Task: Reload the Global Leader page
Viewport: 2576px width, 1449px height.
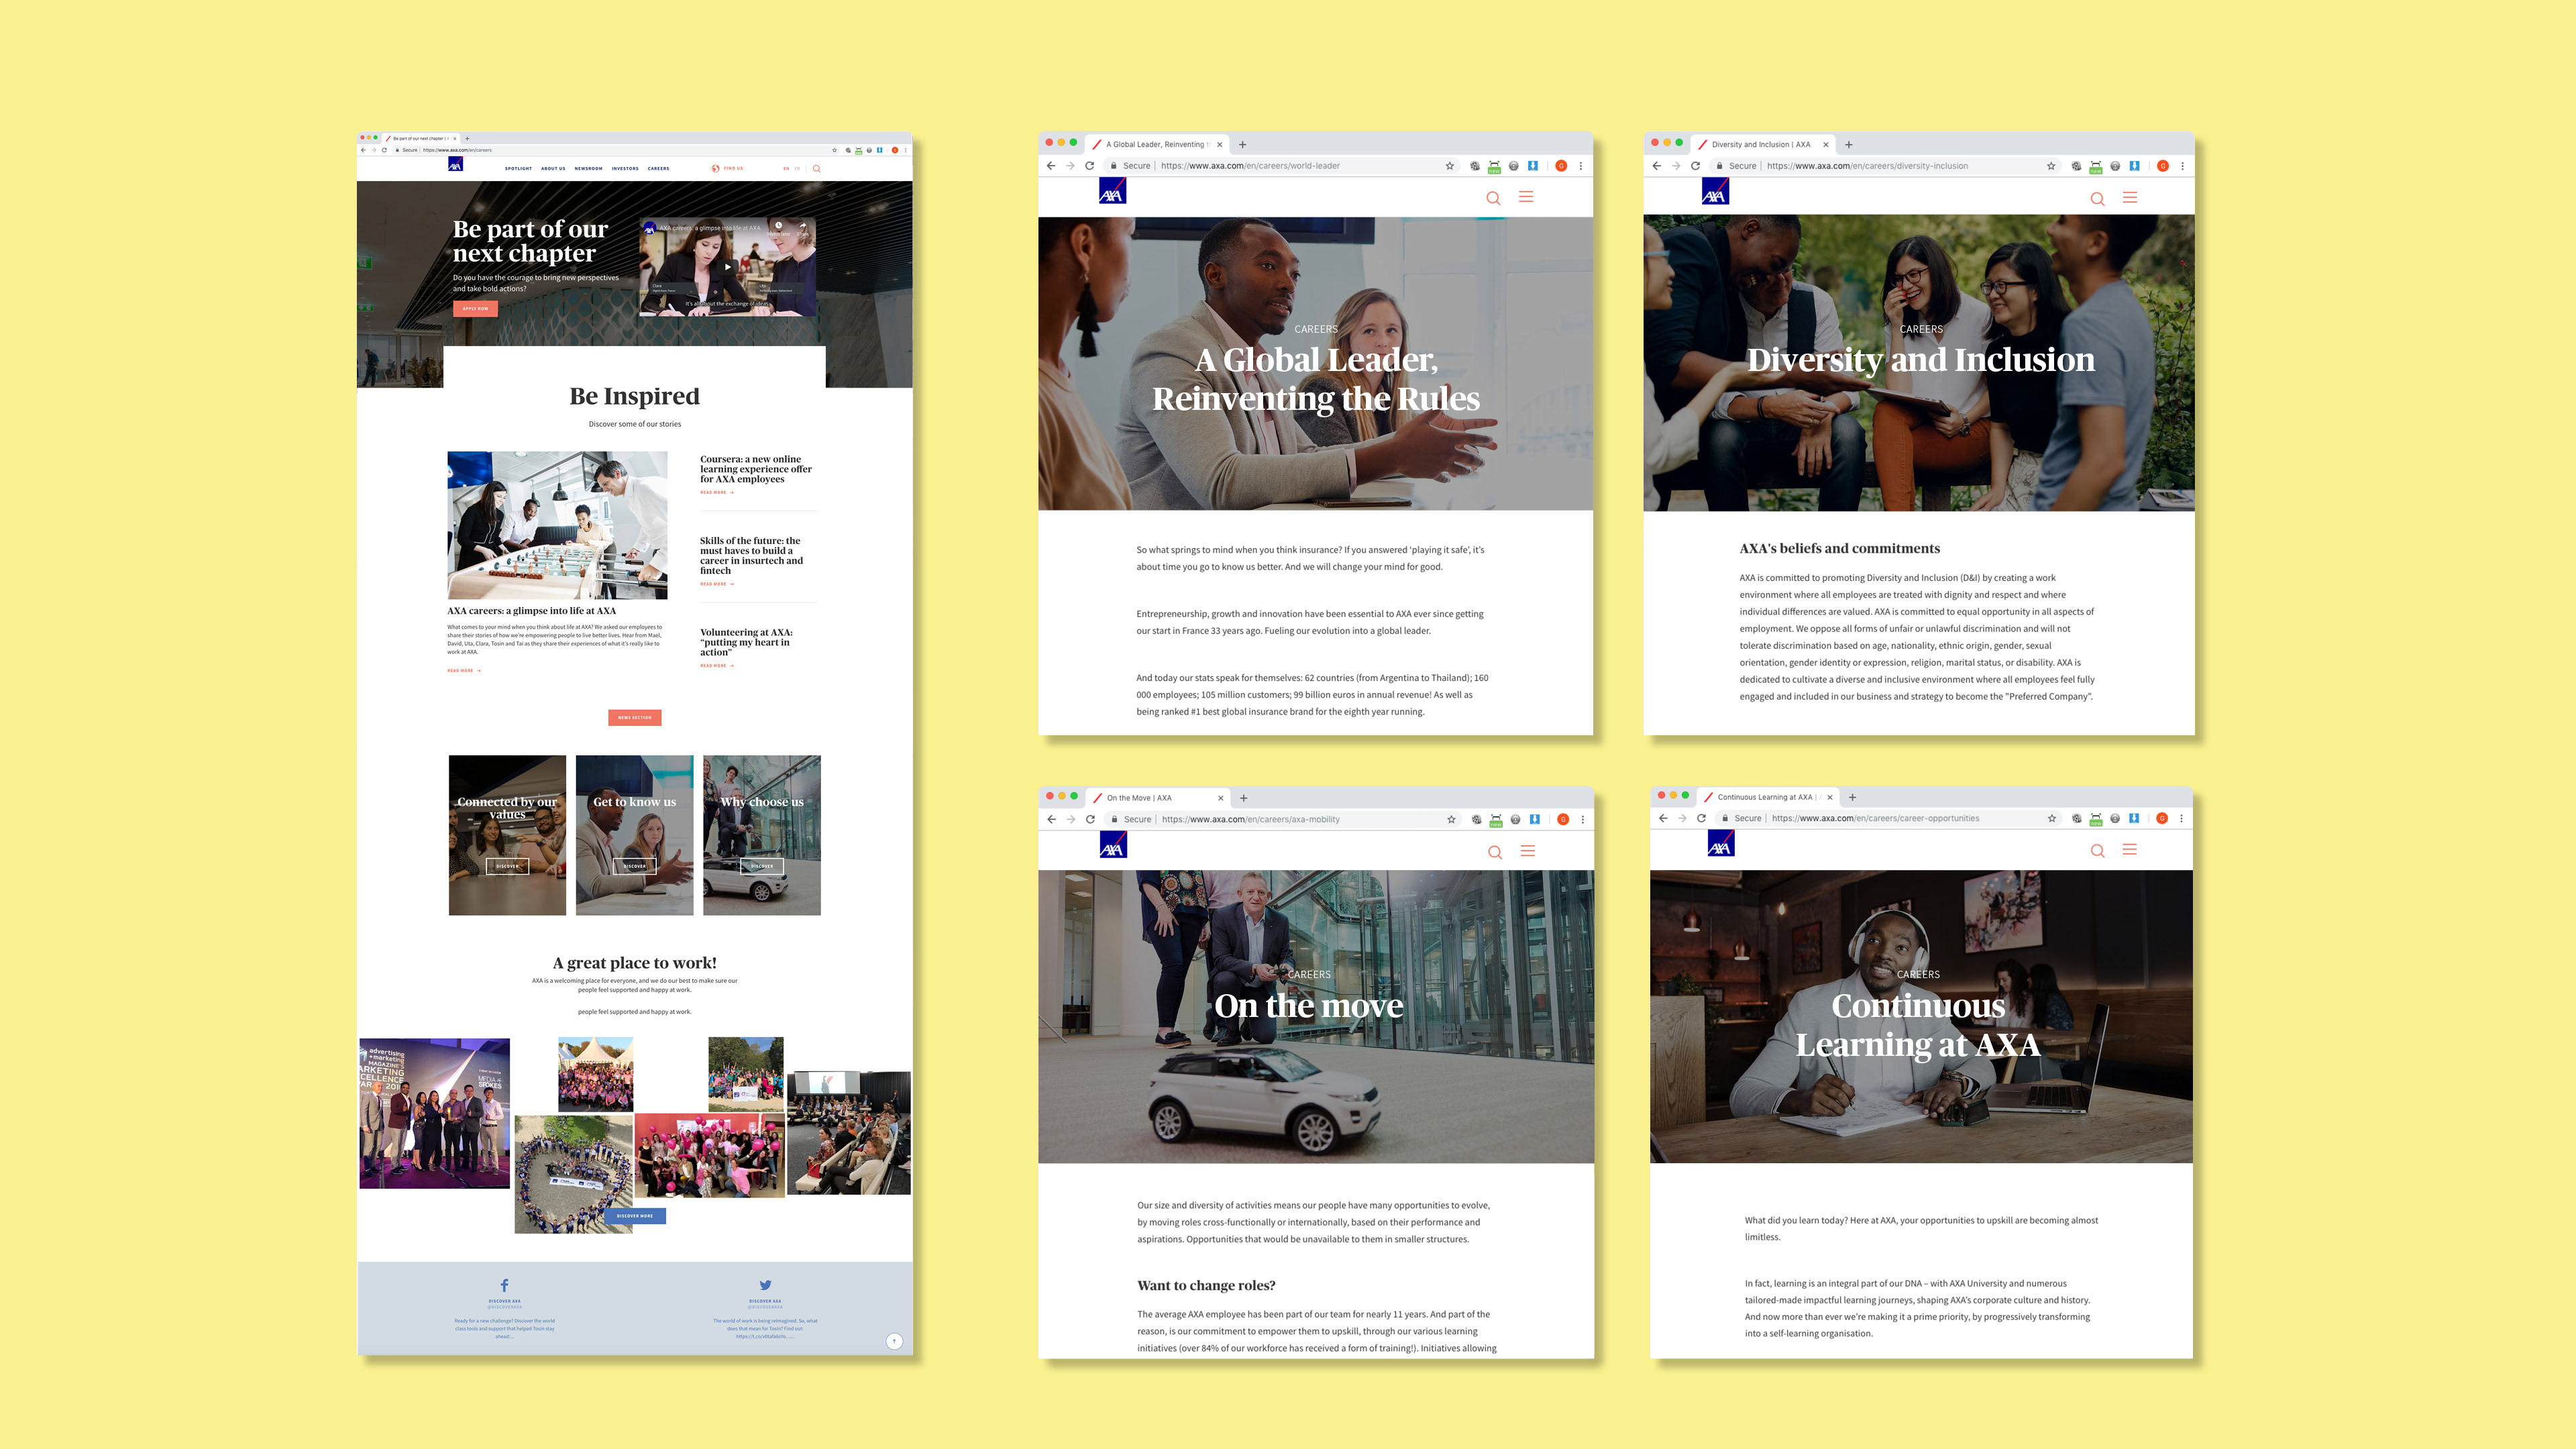Action: click(x=1090, y=166)
